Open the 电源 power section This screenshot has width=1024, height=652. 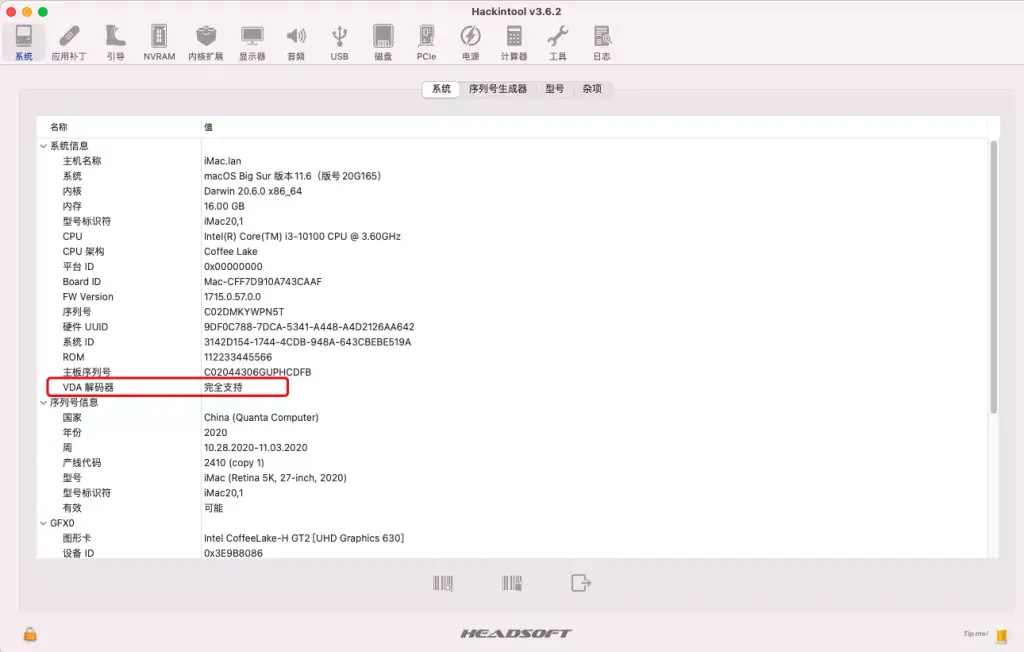tap(470, 43)
